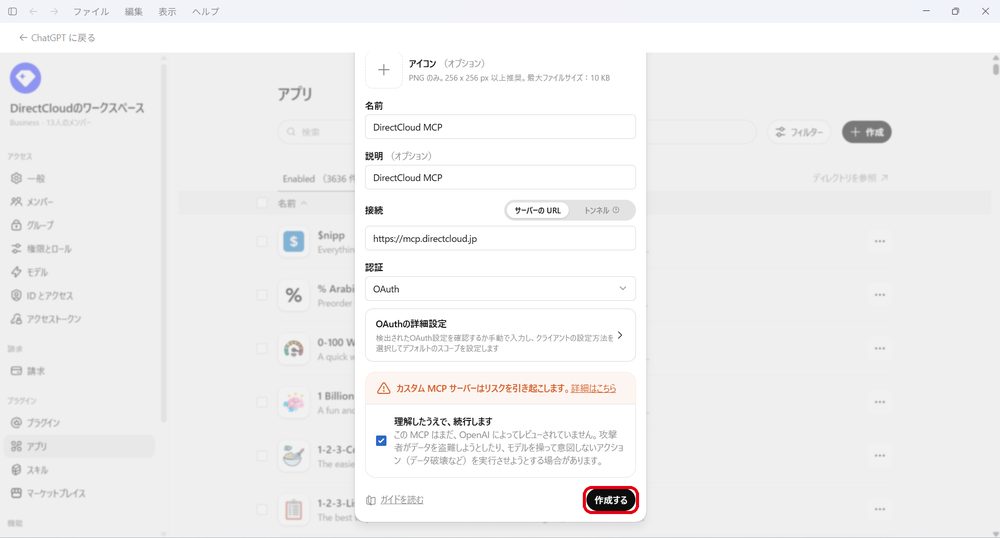Screen dimensions: 1000x538
Task: Open 権限とロール section in sidebar
Action: click(80, 249)
